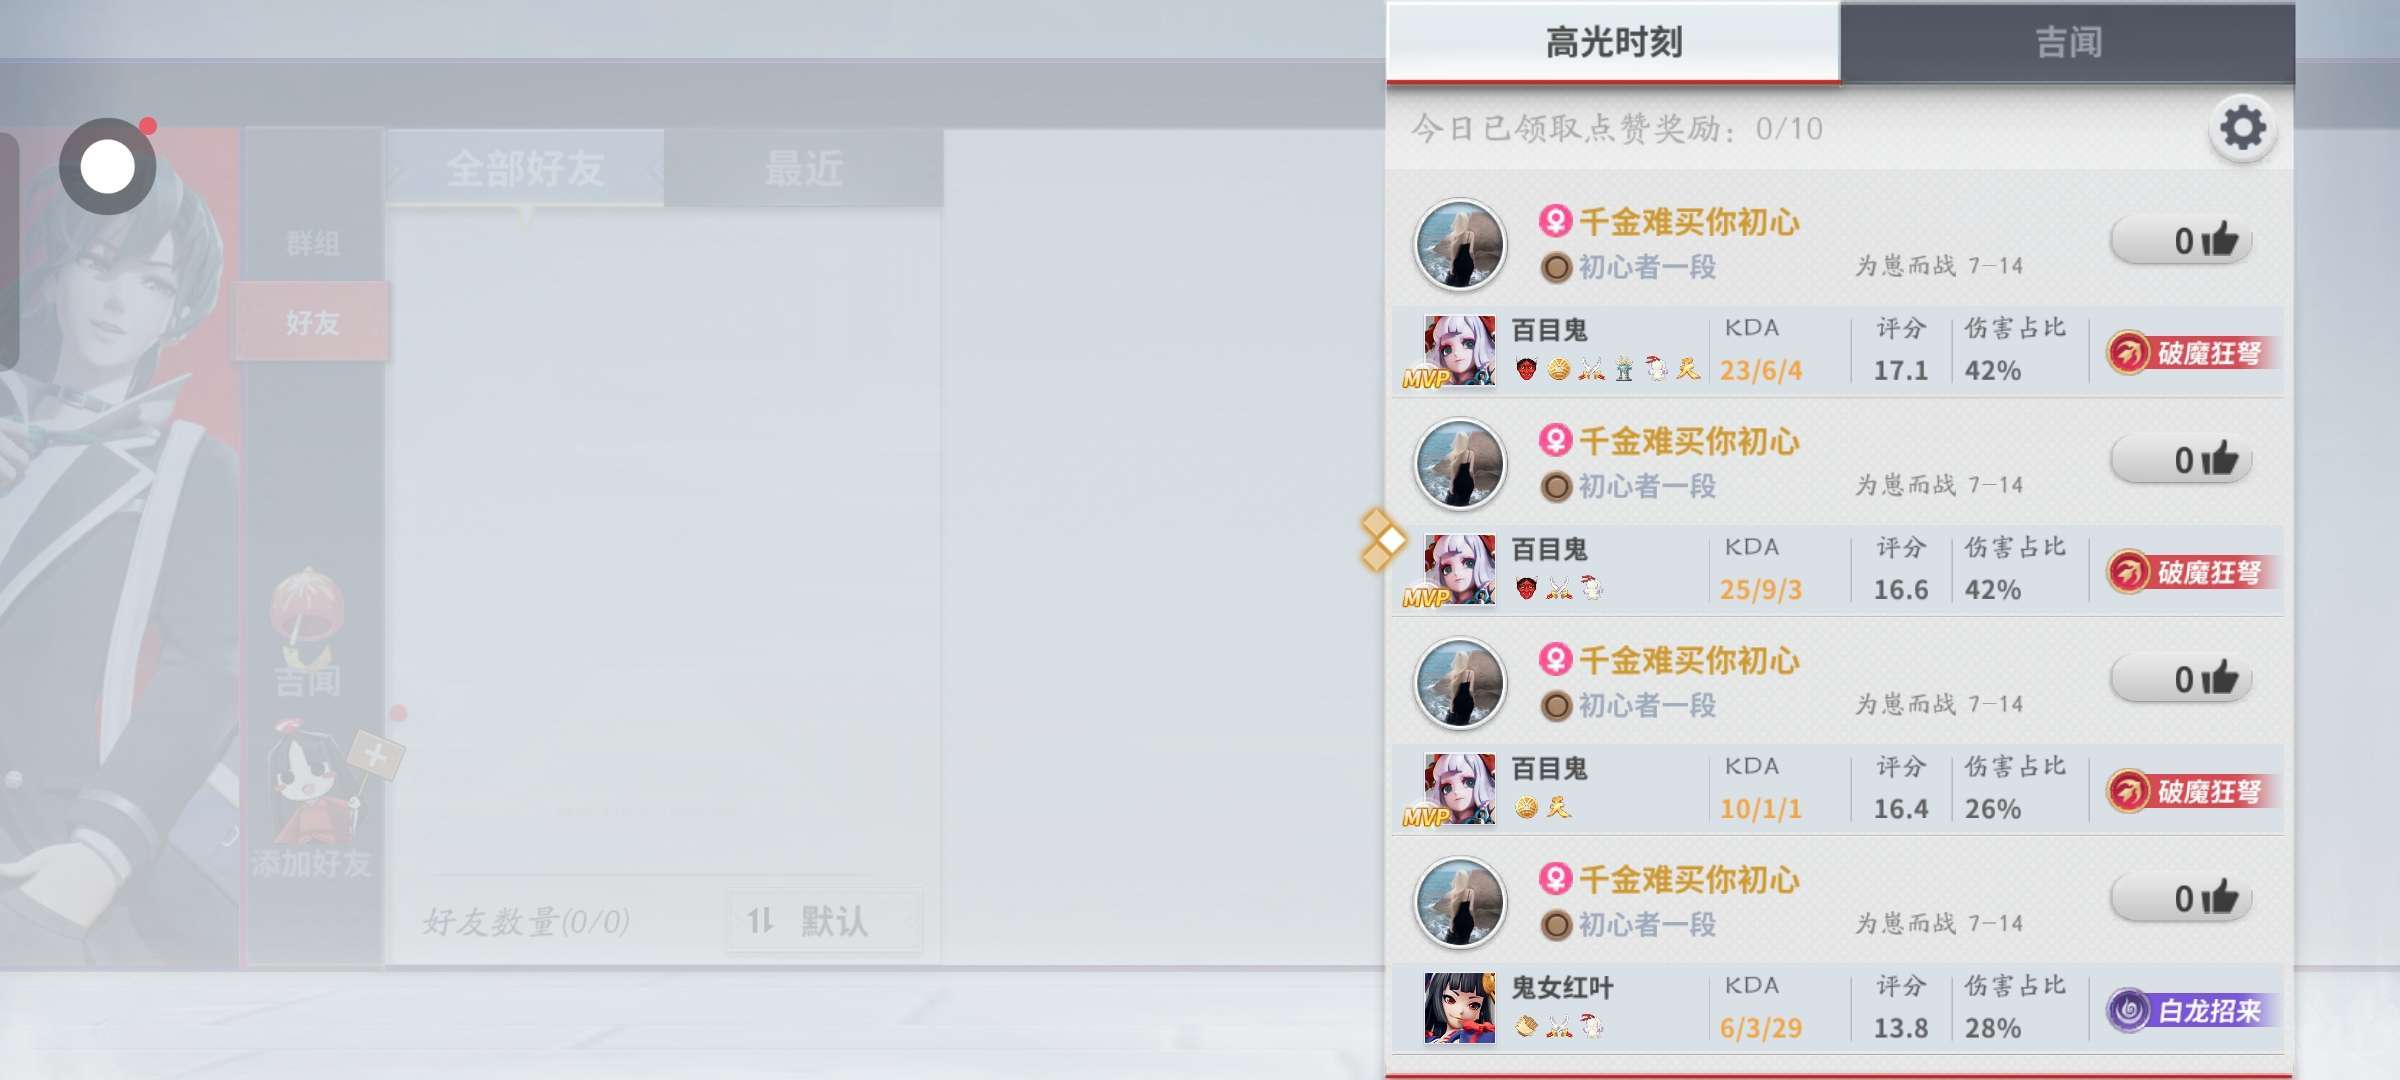Open the 默认 sort order dropdown
The height and width of the screenshot is (1080, 2400).
pyautogui.click(x=825, y=920)
